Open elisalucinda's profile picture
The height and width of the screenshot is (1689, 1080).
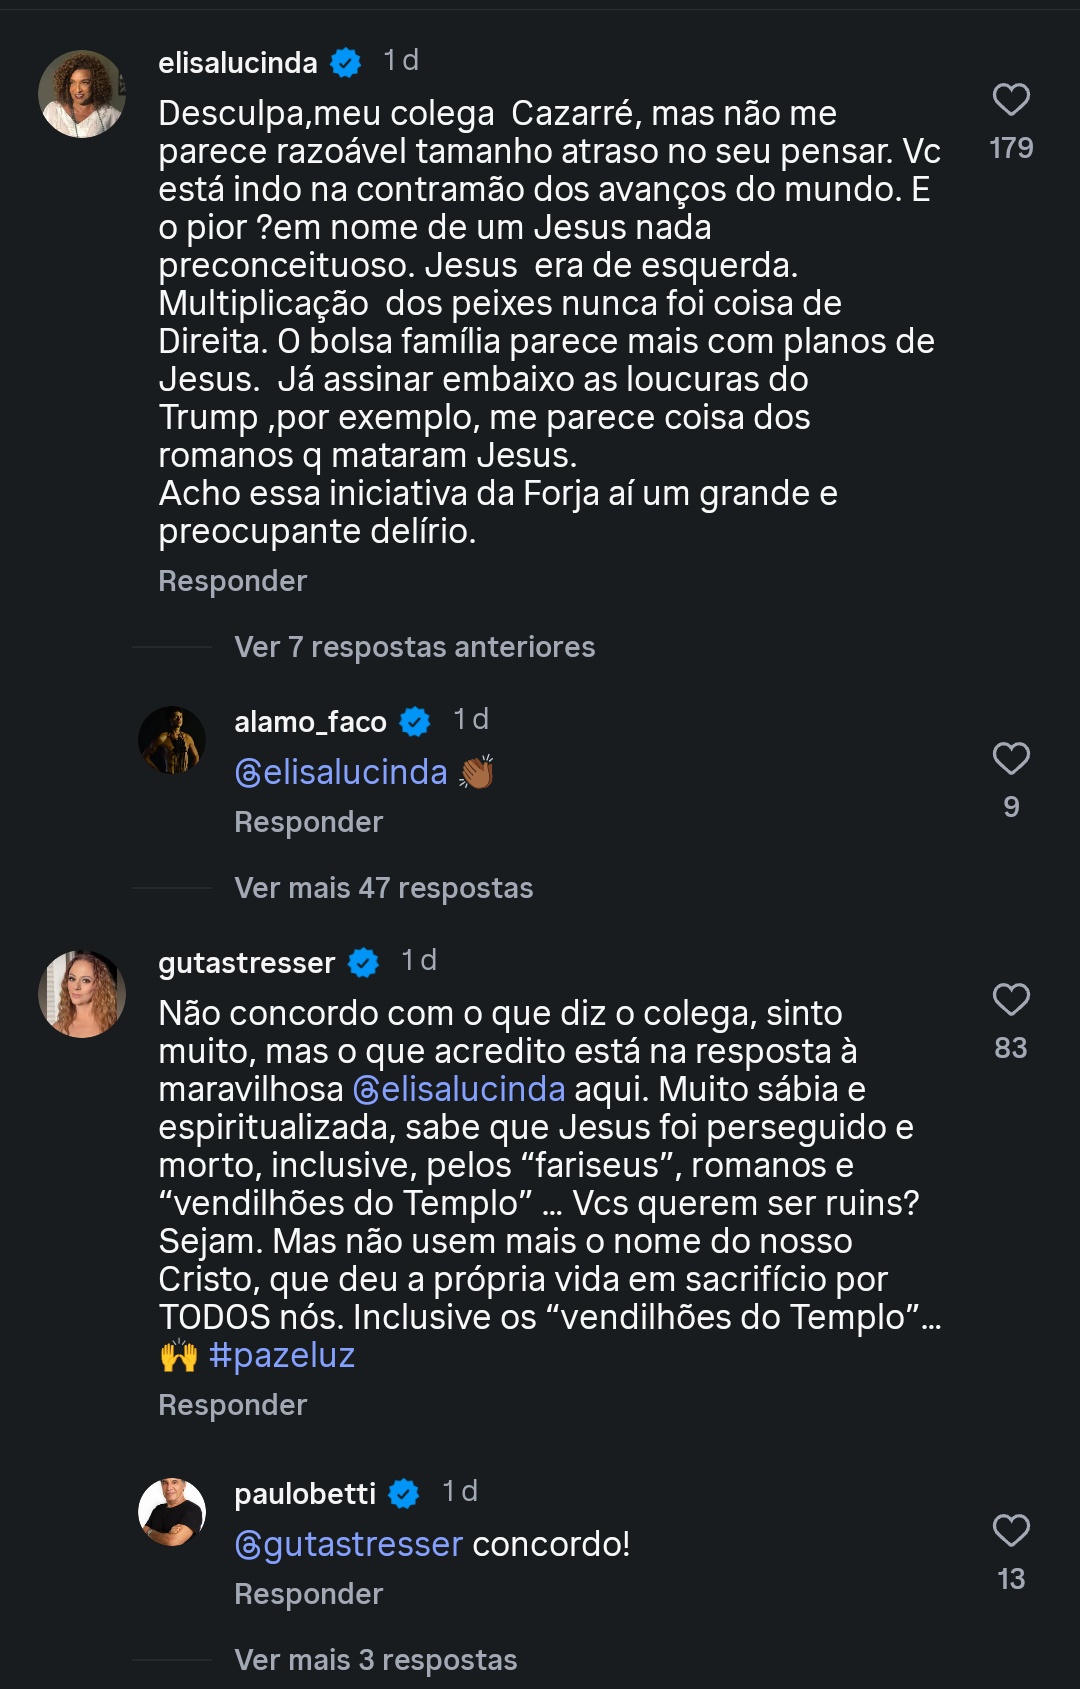click(82, 94)
